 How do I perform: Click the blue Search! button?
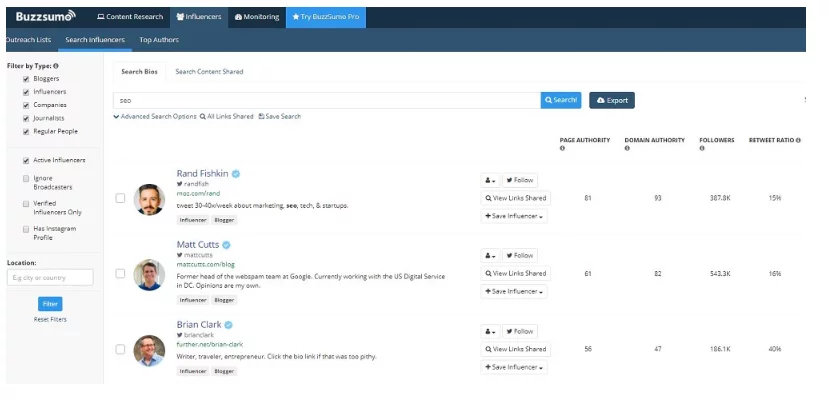pyautogui.click(x=561, y=100)
